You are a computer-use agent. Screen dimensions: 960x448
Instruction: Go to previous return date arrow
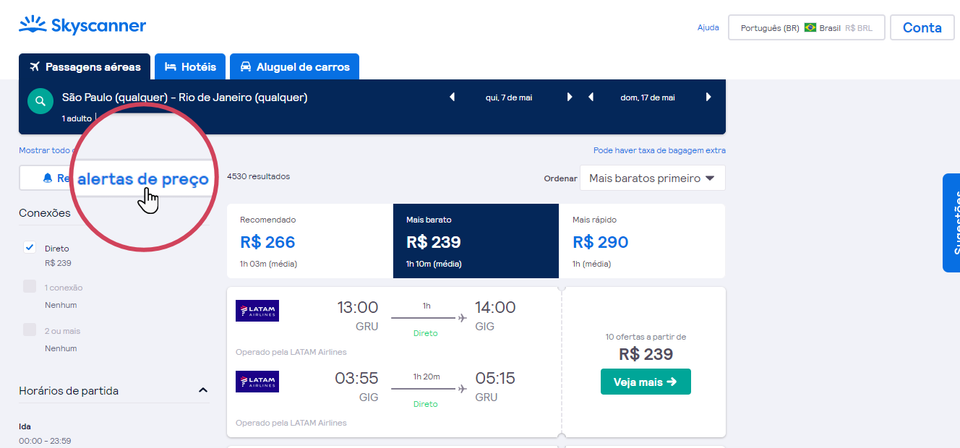coord(591,97)
